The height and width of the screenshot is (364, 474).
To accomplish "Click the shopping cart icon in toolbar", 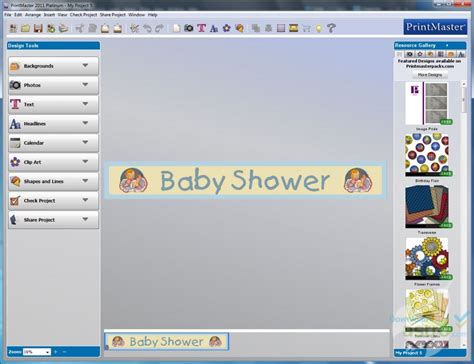I will coord(306,28).
